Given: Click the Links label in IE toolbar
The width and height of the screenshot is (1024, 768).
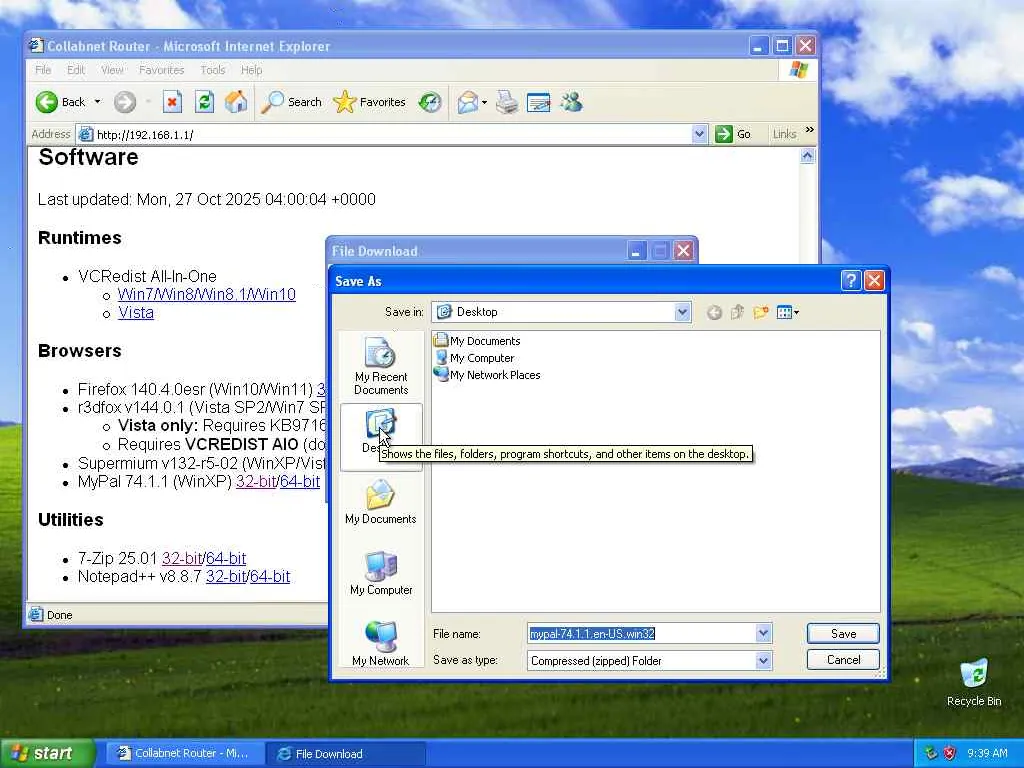Looking at the screenshot, I should [x=784, y=134].
